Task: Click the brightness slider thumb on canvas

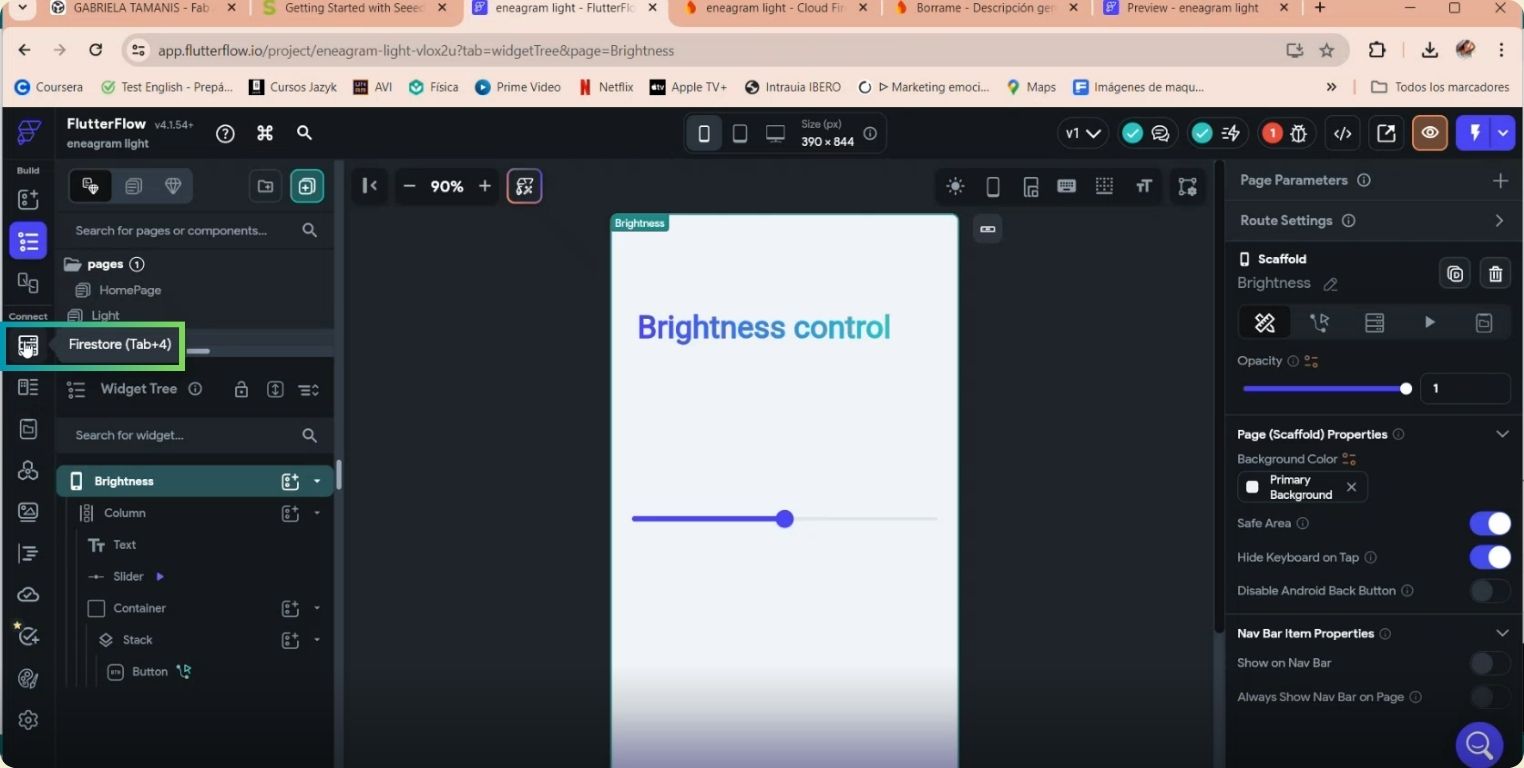Action: click(x=785, y=519)
